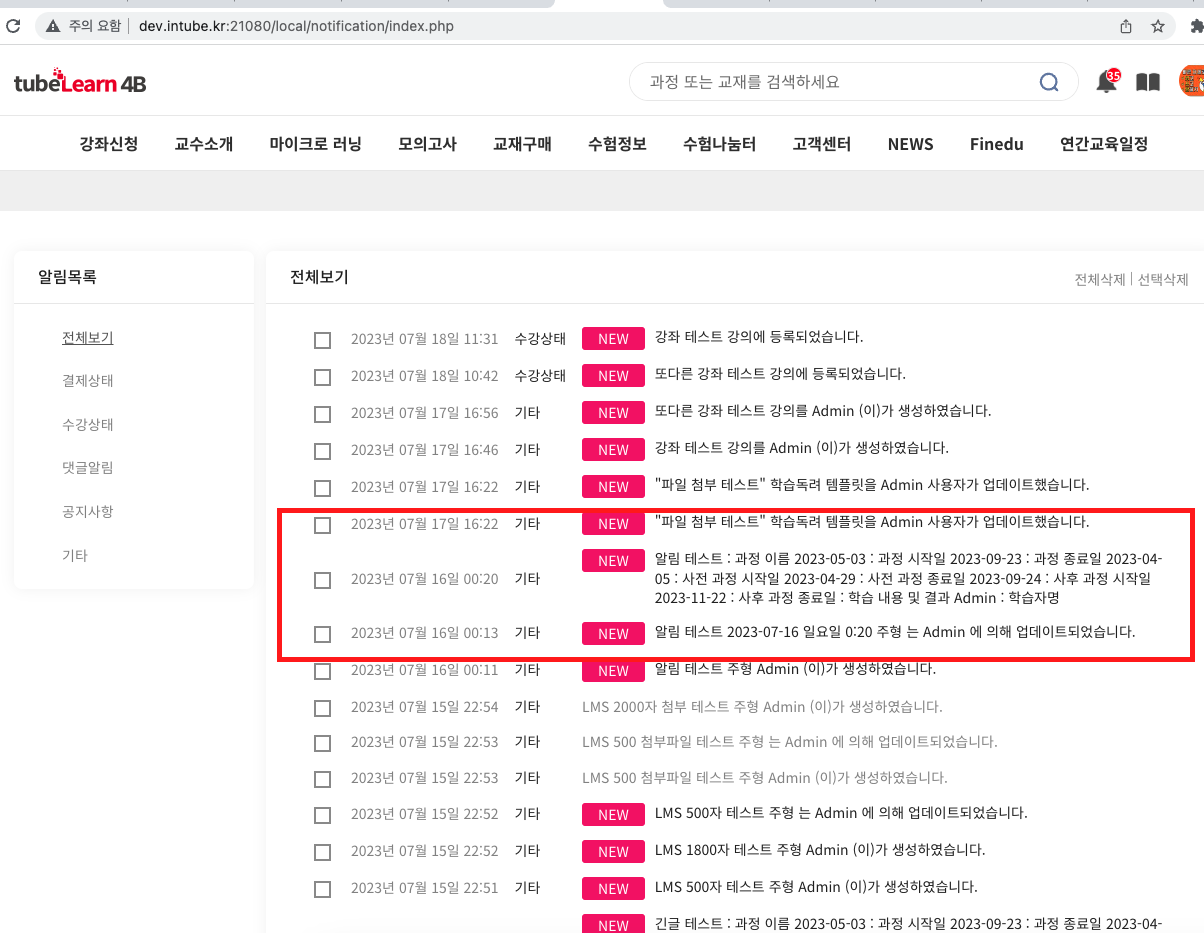Open the 연간교육일정 menu
Viewport: 1204px width, 933px height.
[x=1103, y=144]
